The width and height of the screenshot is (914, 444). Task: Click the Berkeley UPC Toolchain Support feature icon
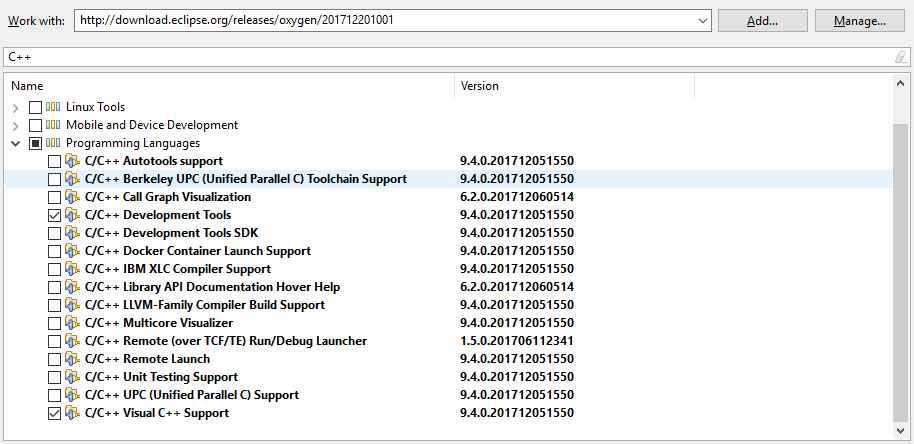pyautogui.click(x=72, y=179)
